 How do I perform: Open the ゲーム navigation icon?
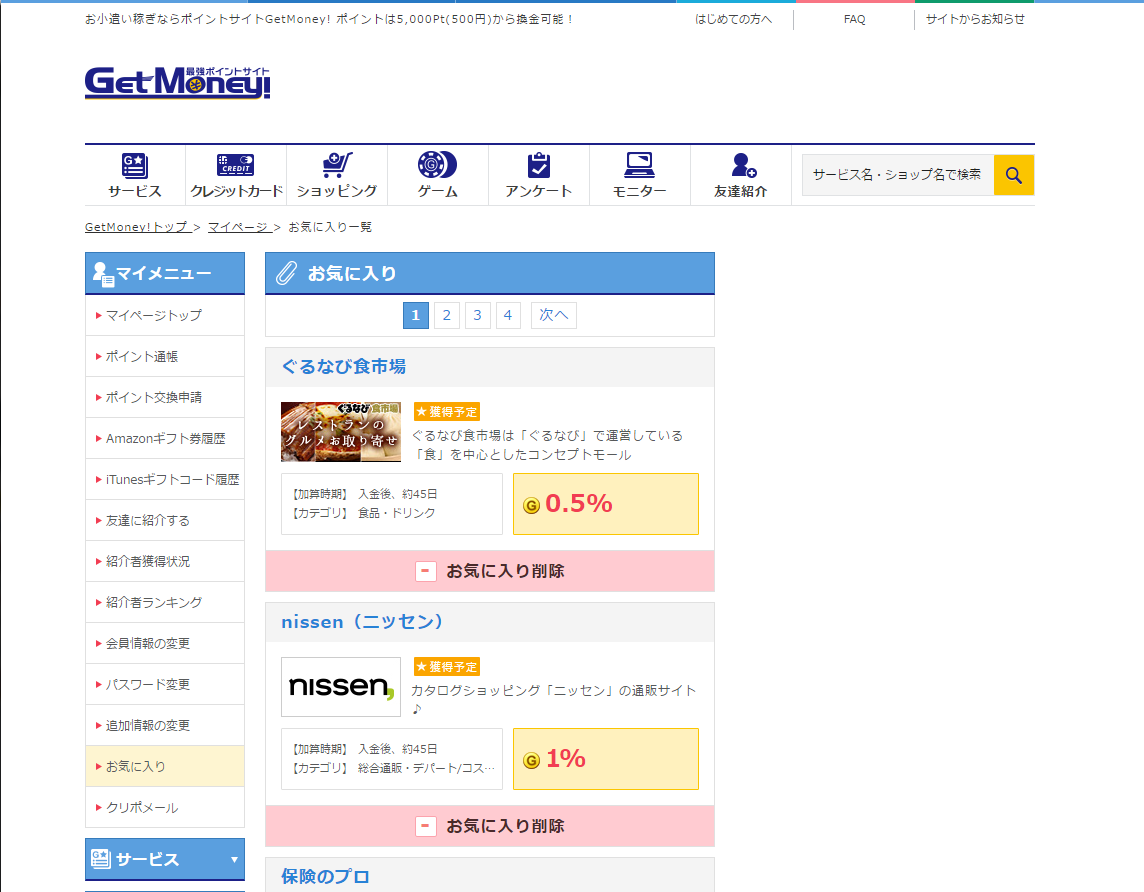tap(438, 165)
